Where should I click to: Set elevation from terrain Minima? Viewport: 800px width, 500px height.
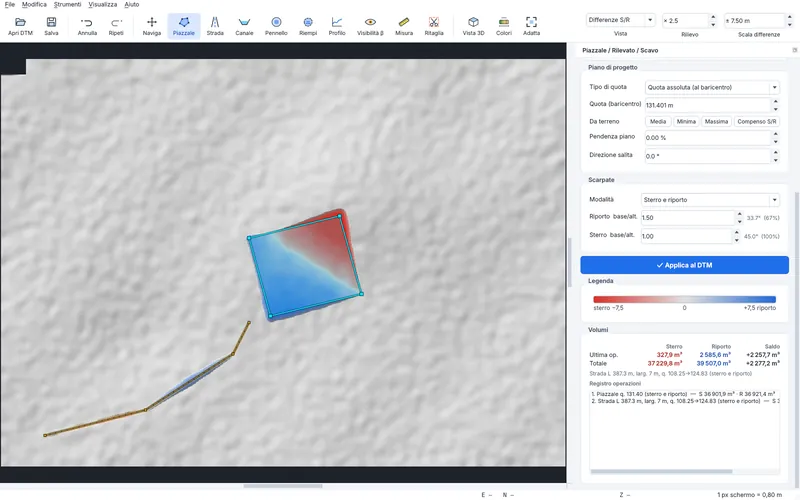686,121
